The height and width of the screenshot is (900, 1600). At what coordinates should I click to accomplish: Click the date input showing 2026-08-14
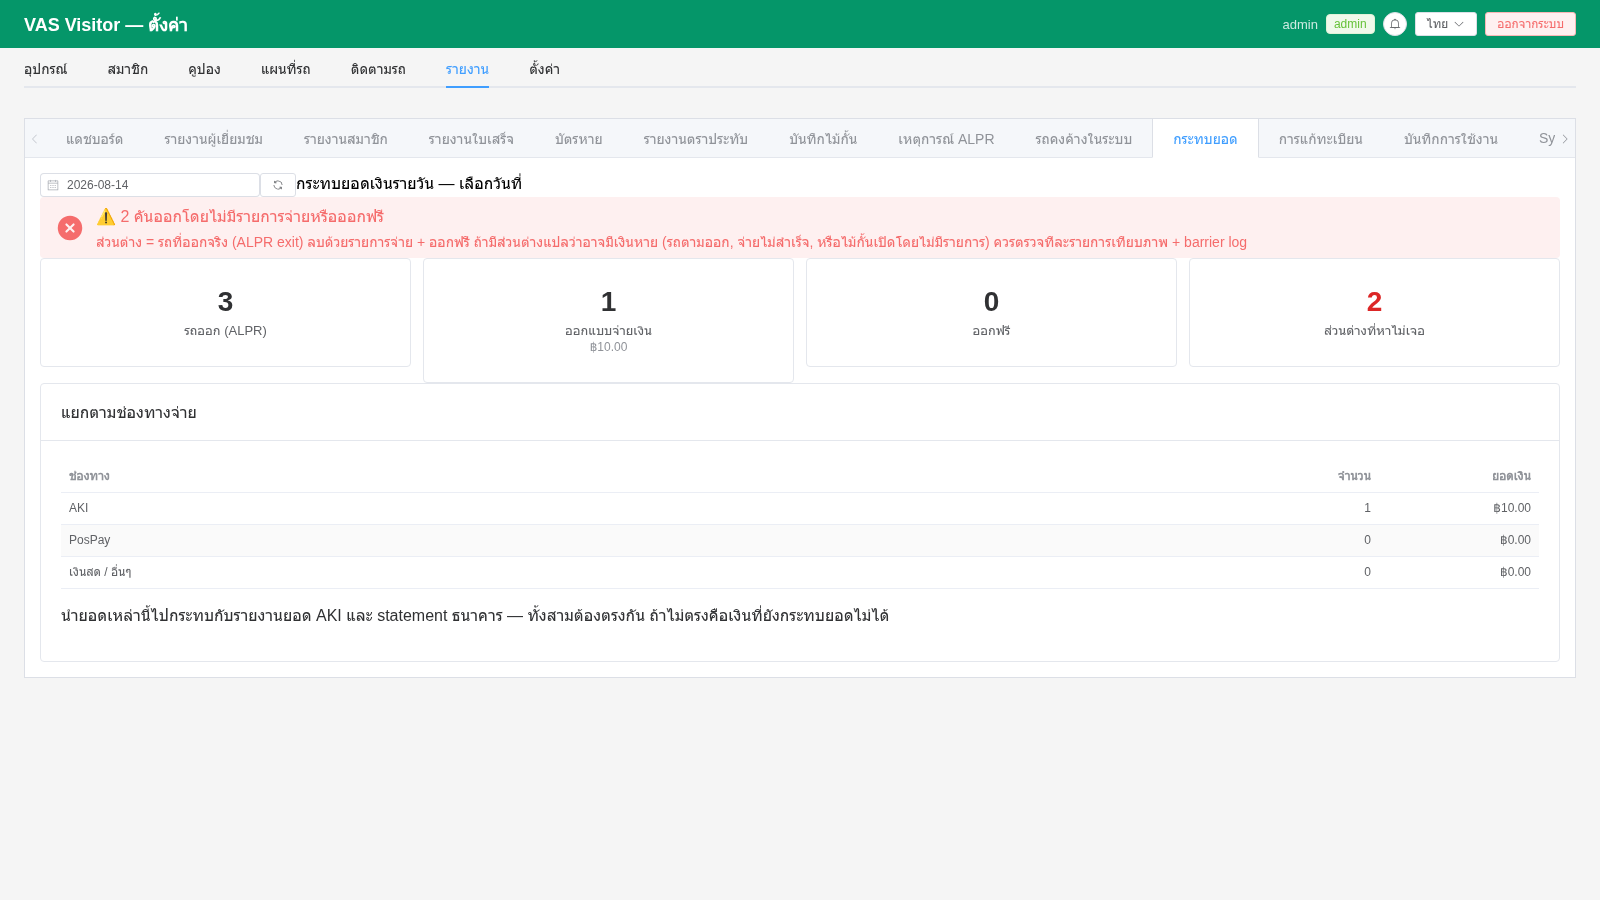[x=150, y=185]
